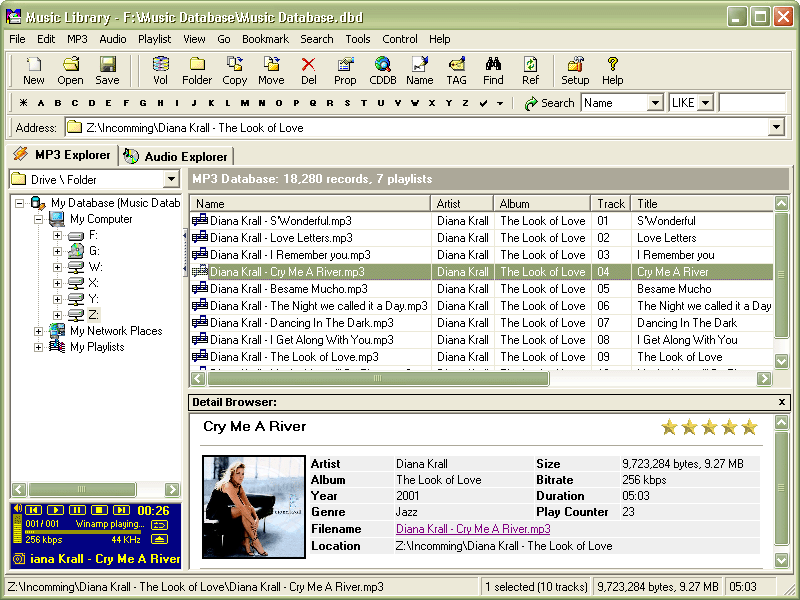Create a new database with New
The width and height of the screenshot is (800, 600).
pyautogui.click(x=34, y=70)
